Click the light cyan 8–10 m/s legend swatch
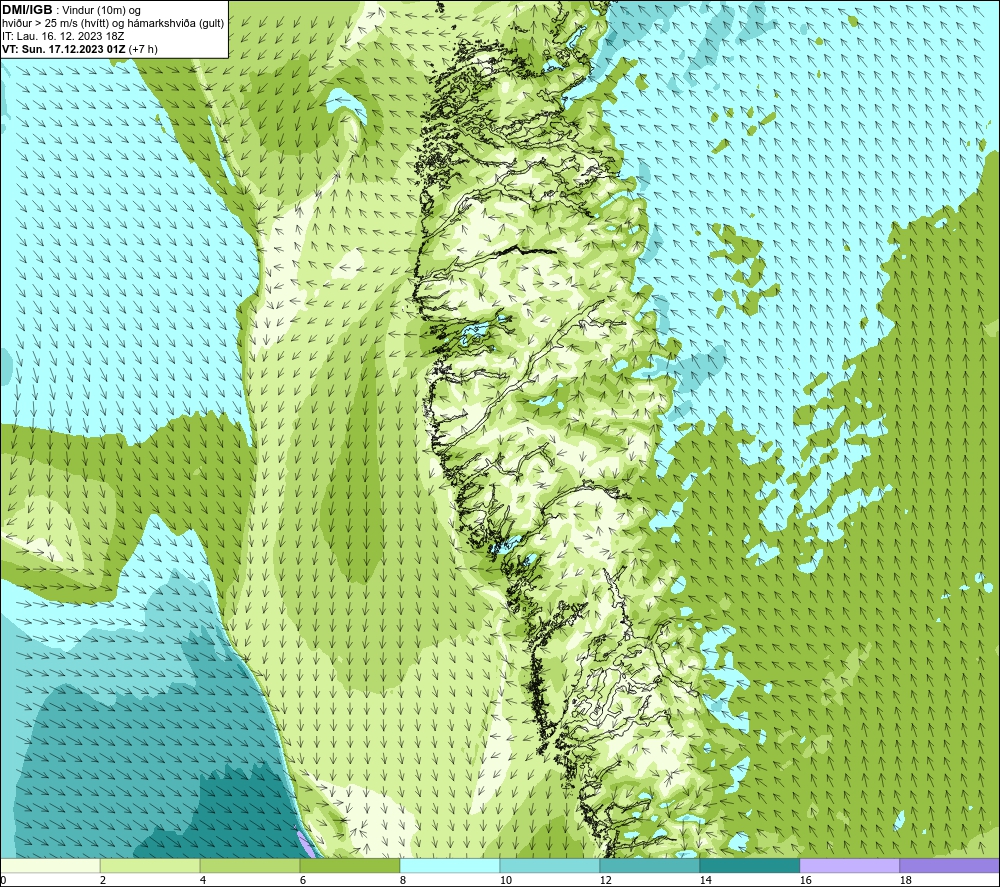Viewport: 1000px width, 887px height. click(450, 865)
